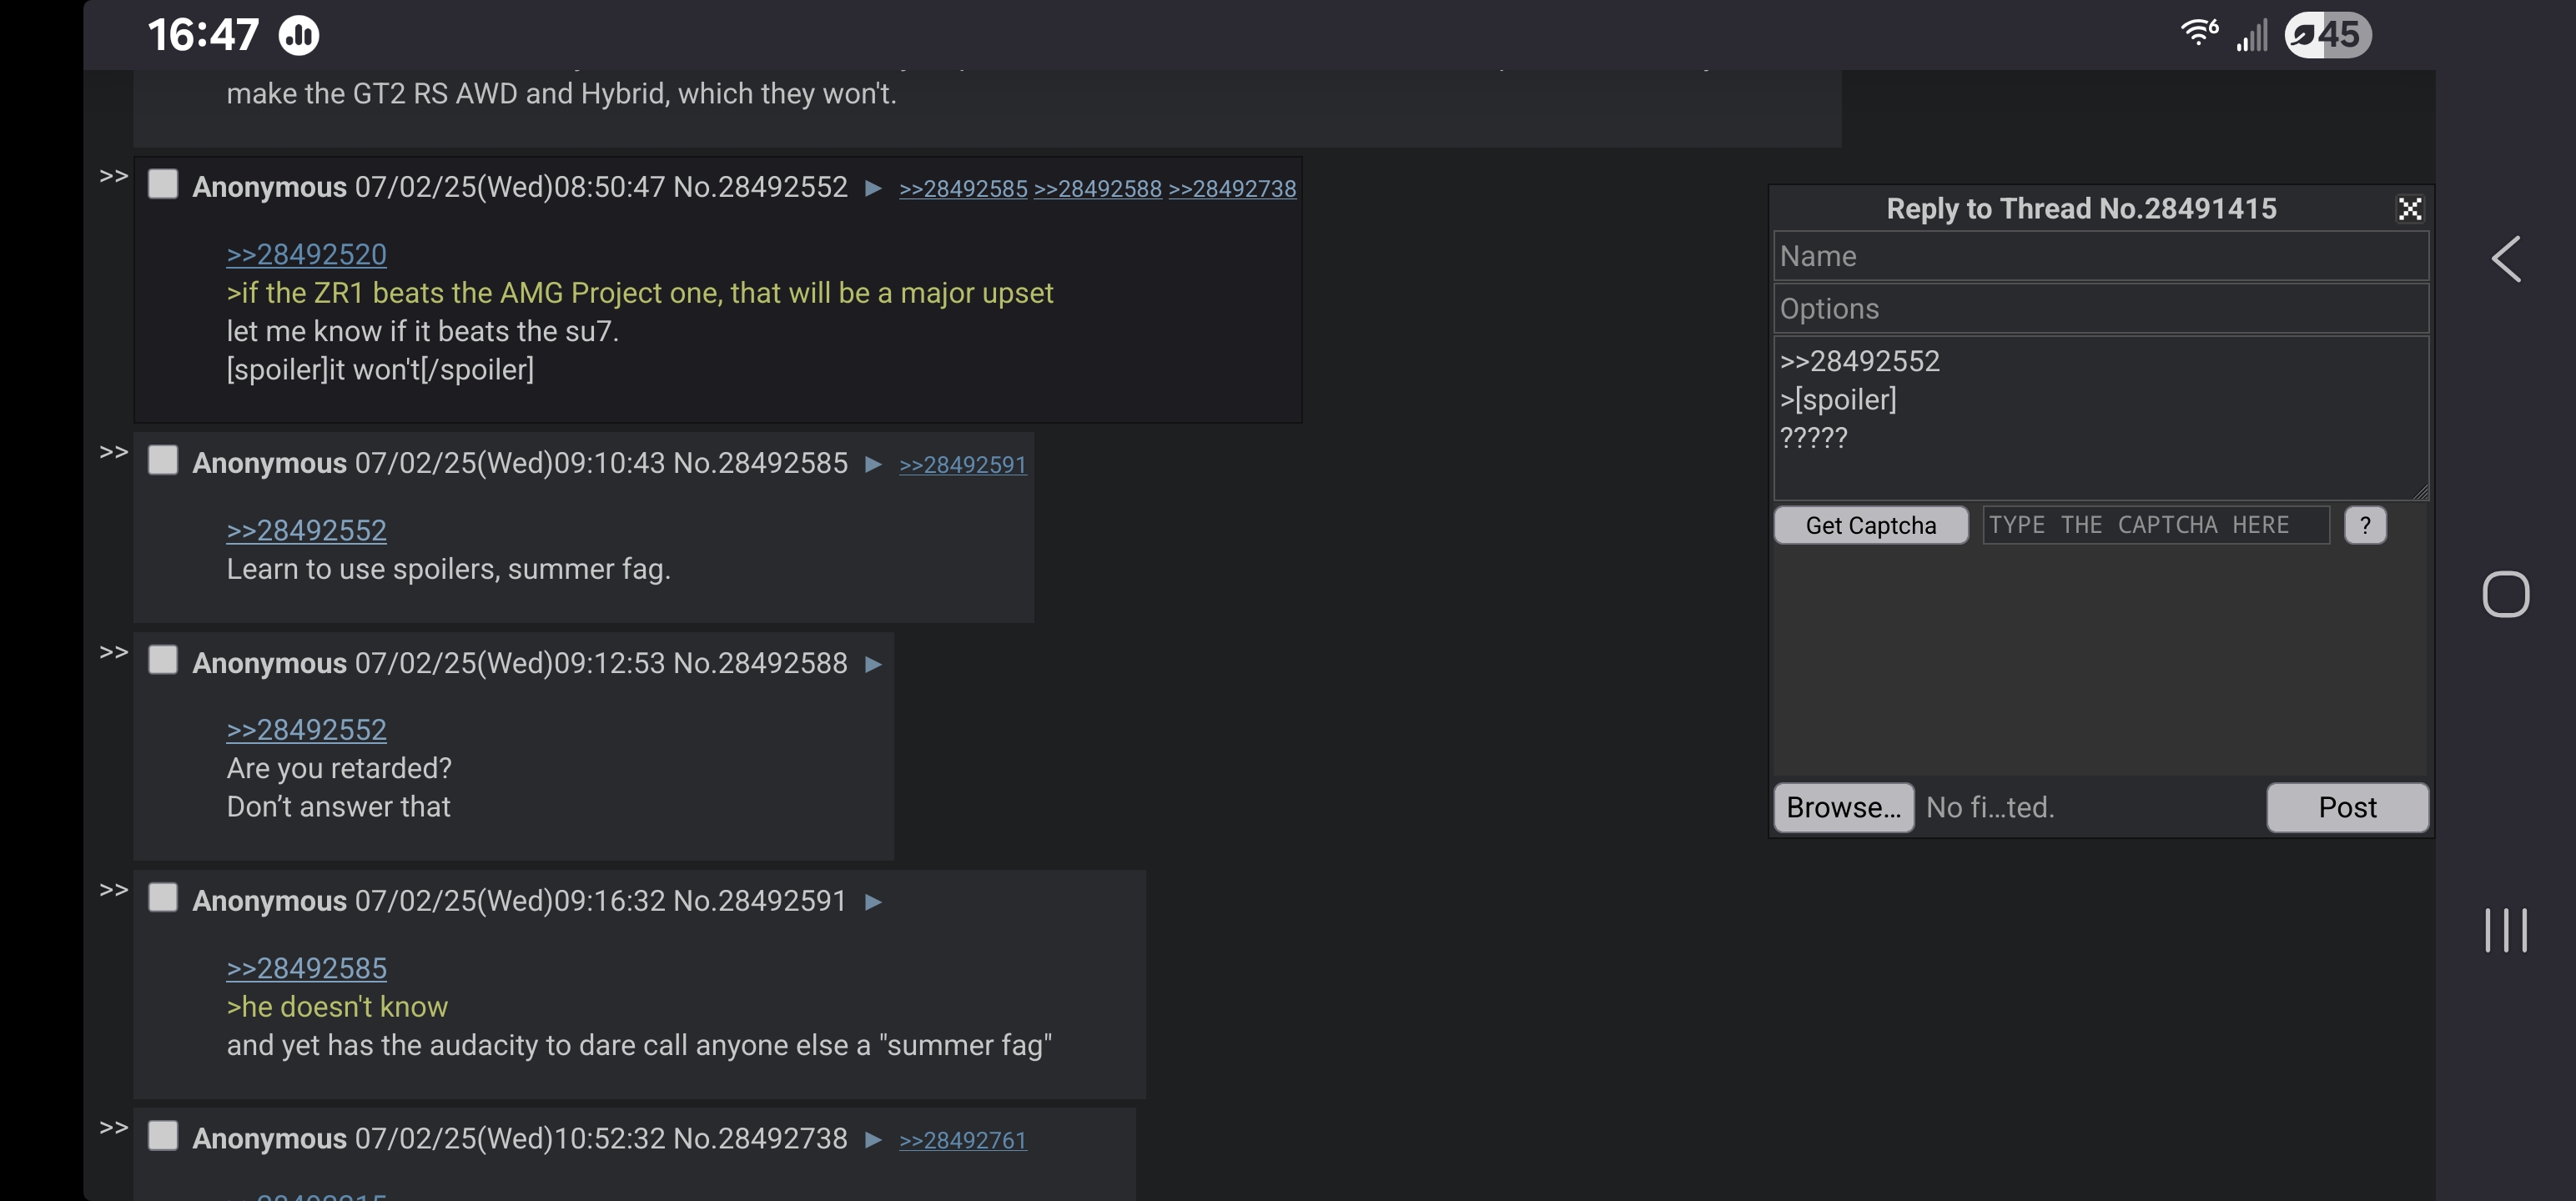Click text "Don’t answer that"

pyautogui.click(x=338, y=807)
